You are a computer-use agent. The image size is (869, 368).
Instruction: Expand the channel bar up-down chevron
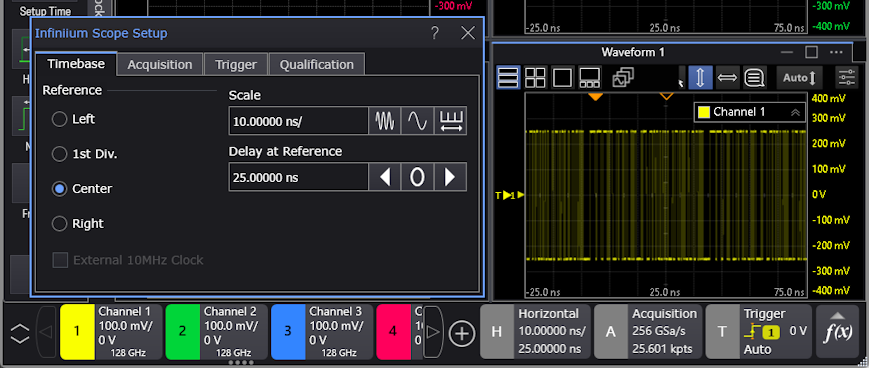19,333
